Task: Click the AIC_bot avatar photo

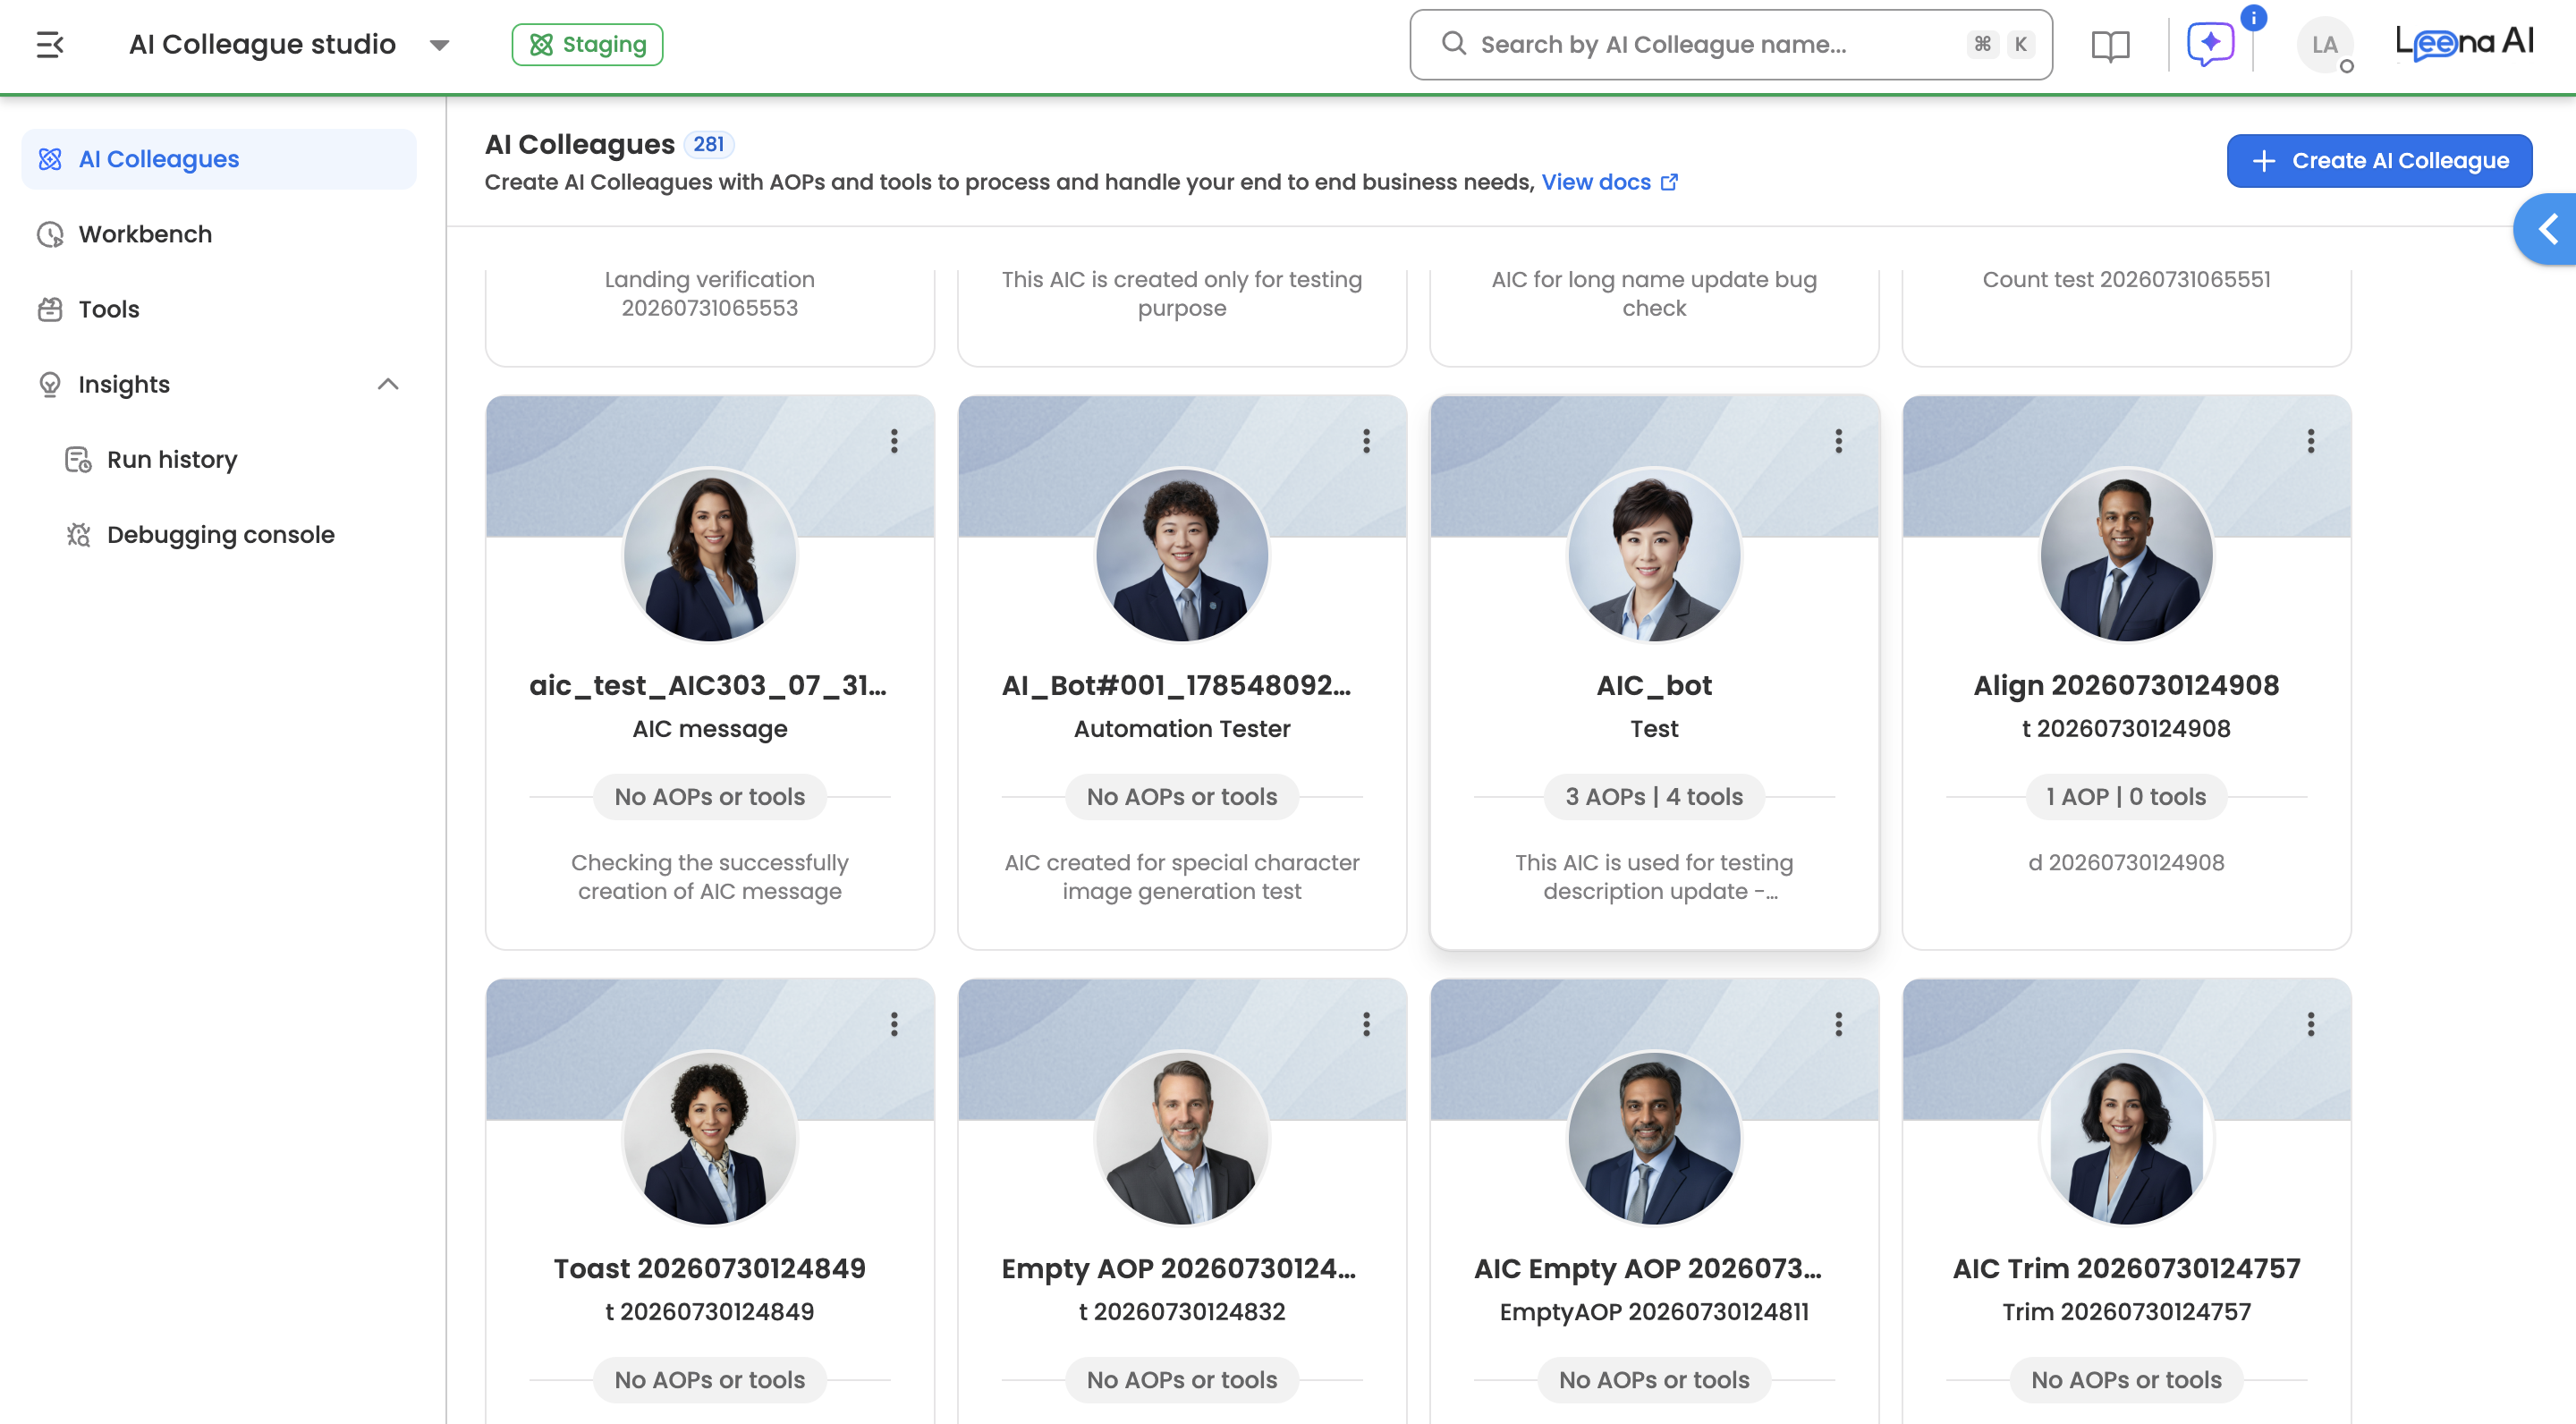Action: (x=1654, y=555)
